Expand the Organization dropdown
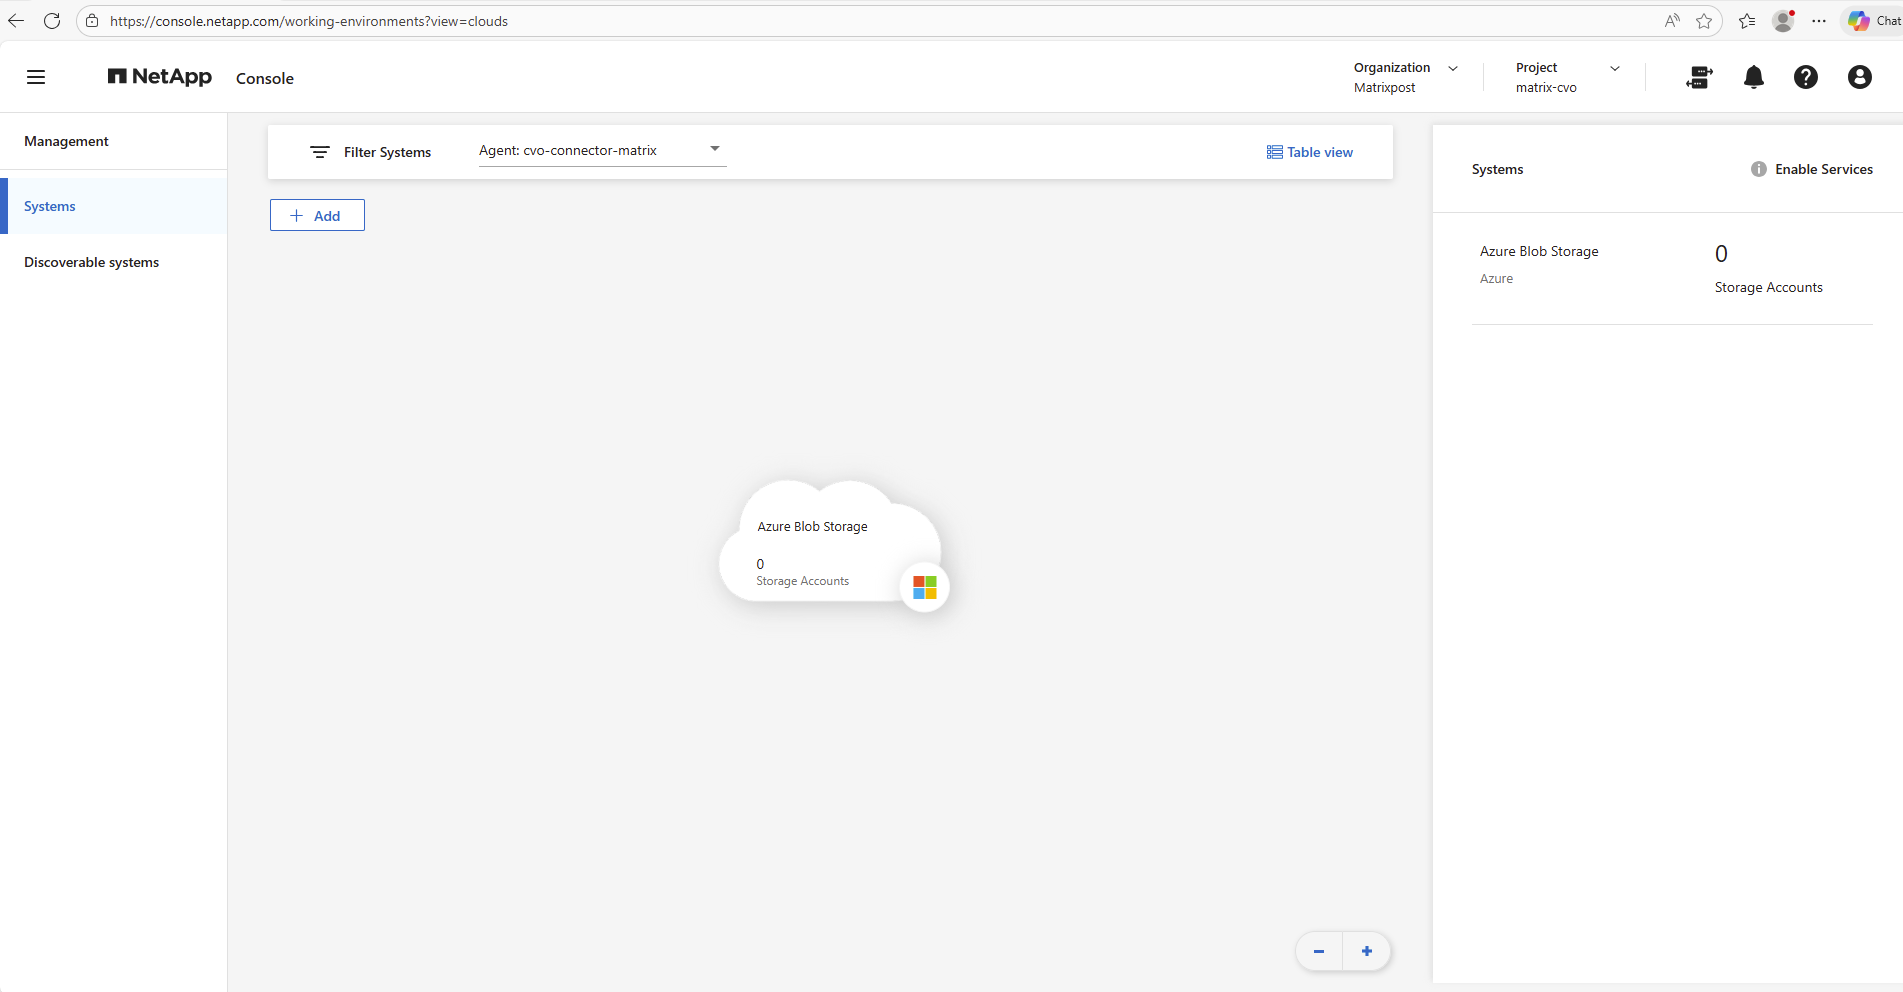 click(x=1453, y=68)
